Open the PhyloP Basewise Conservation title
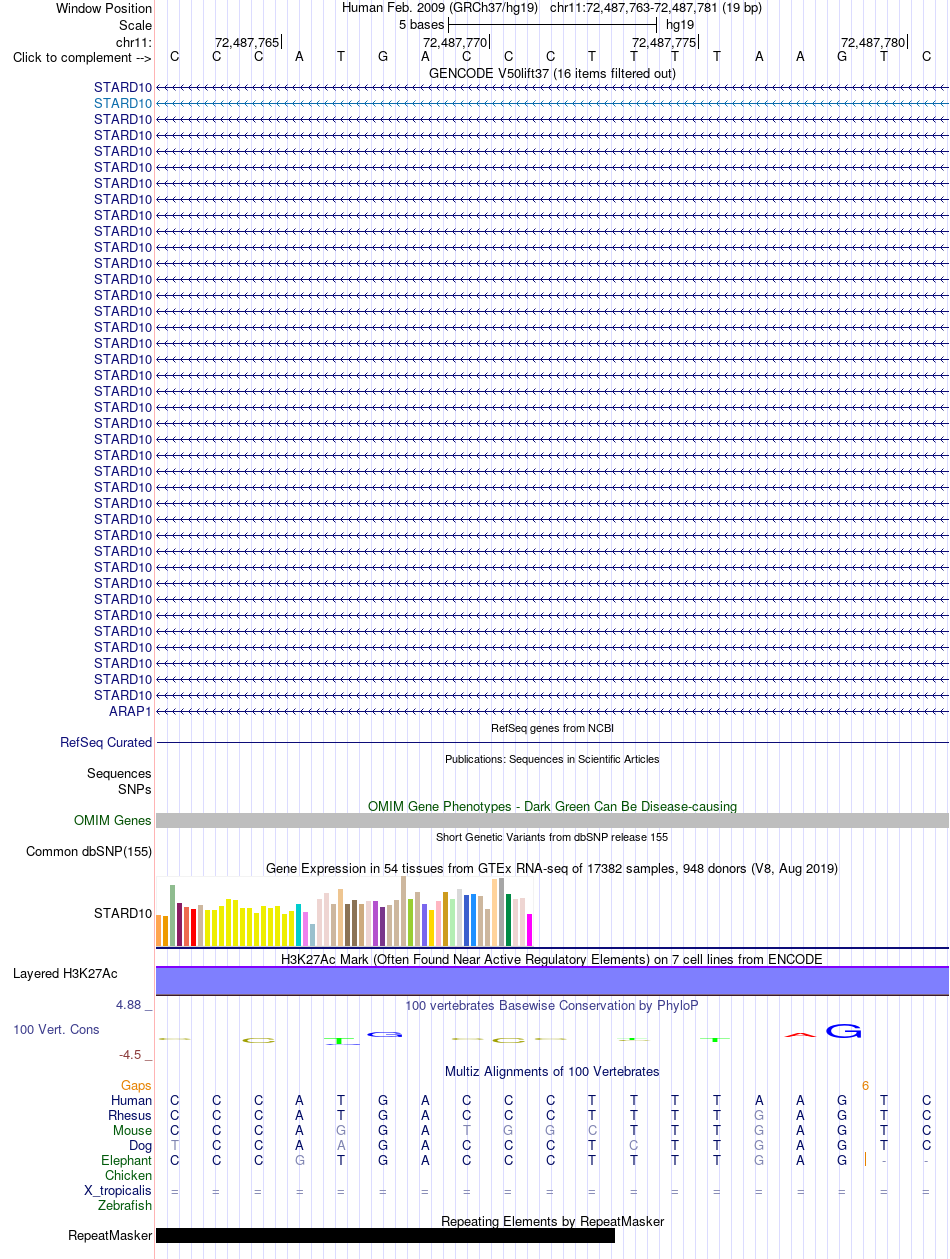The height and width of the screenshot is (1259, 950). (x=552, y=1005)
